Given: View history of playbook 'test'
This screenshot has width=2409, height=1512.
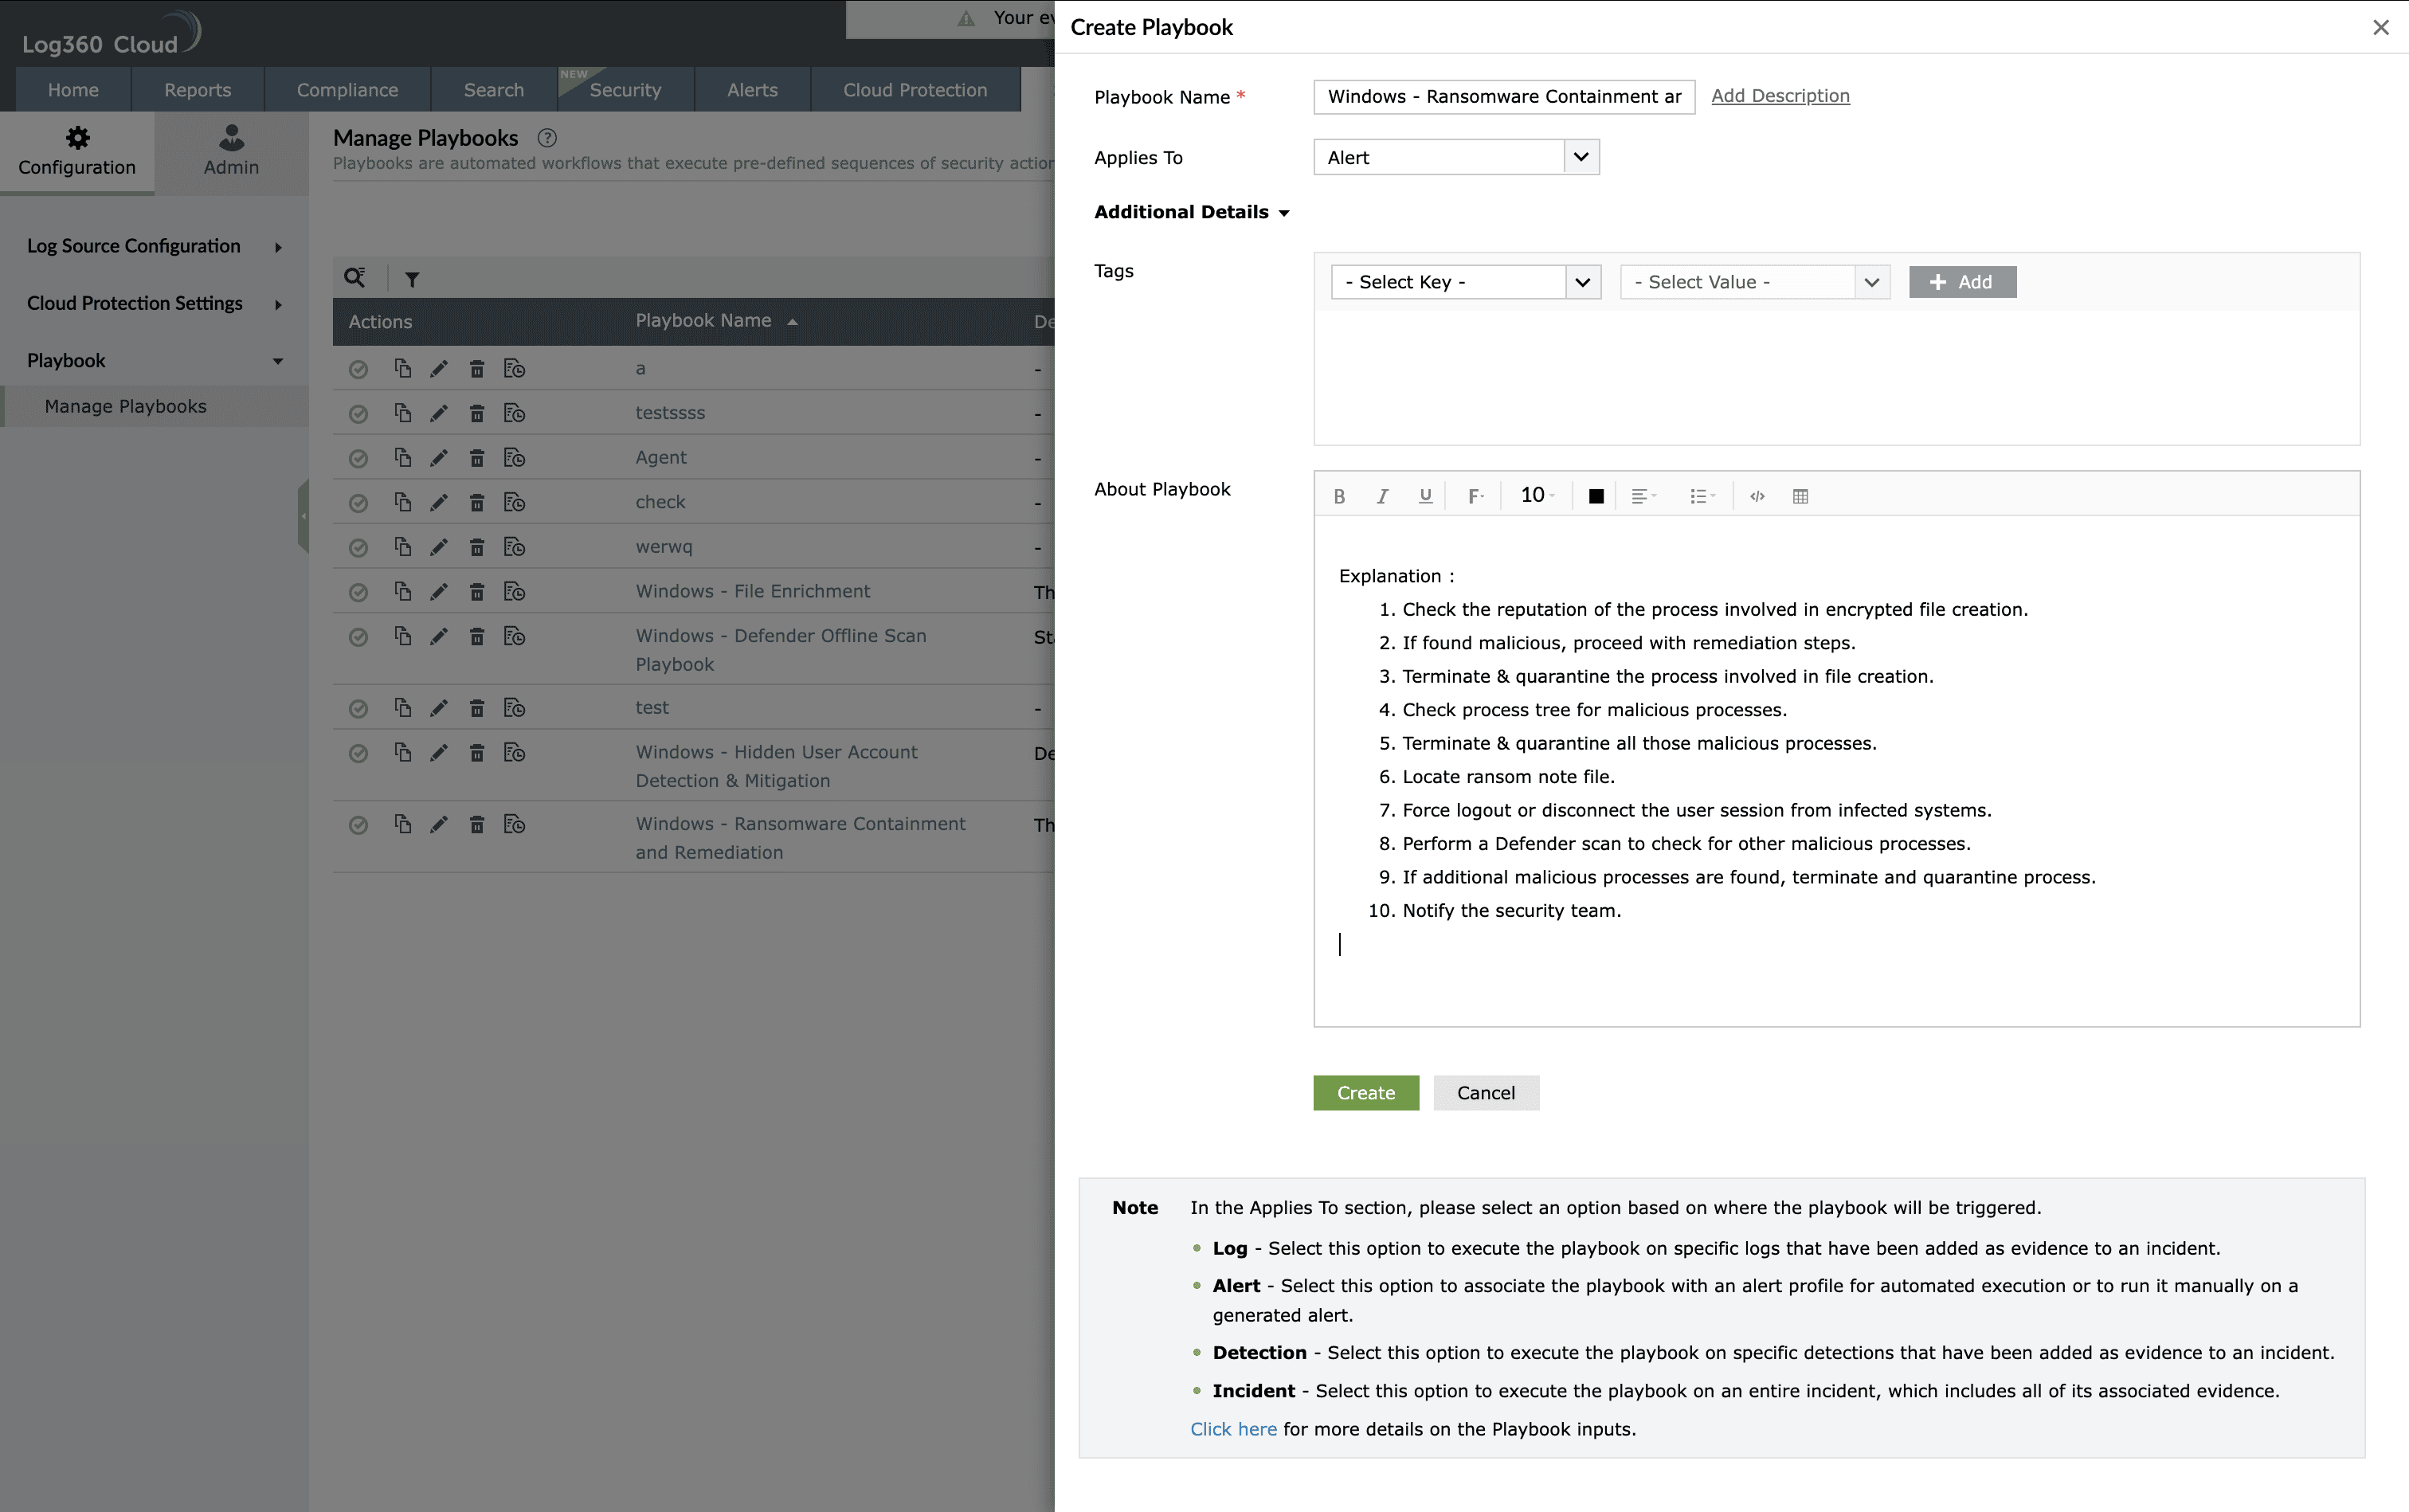Looking at the screenshot, I should 514,708.
